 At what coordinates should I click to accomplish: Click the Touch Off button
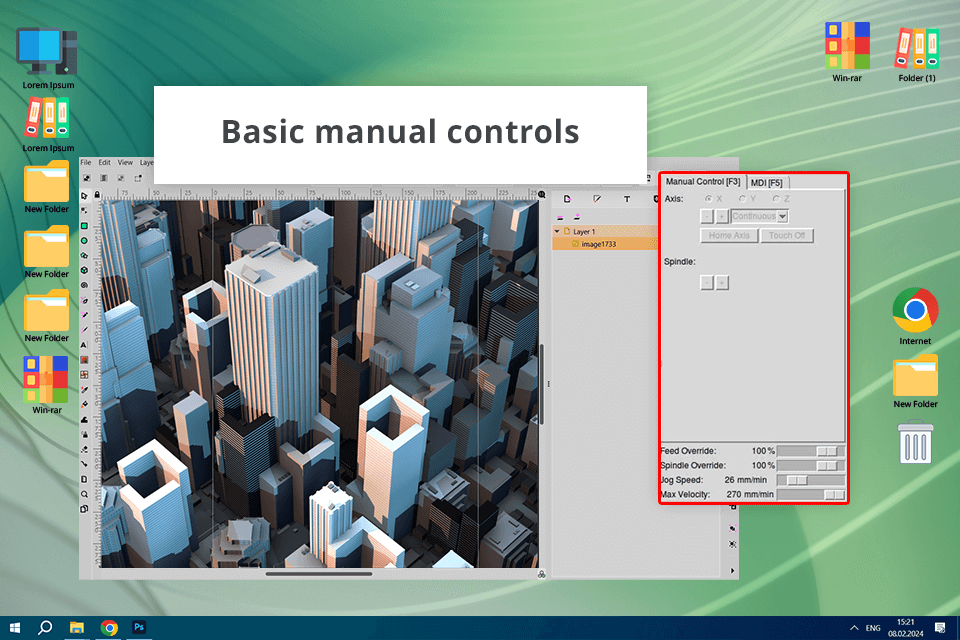click(787, 236)
